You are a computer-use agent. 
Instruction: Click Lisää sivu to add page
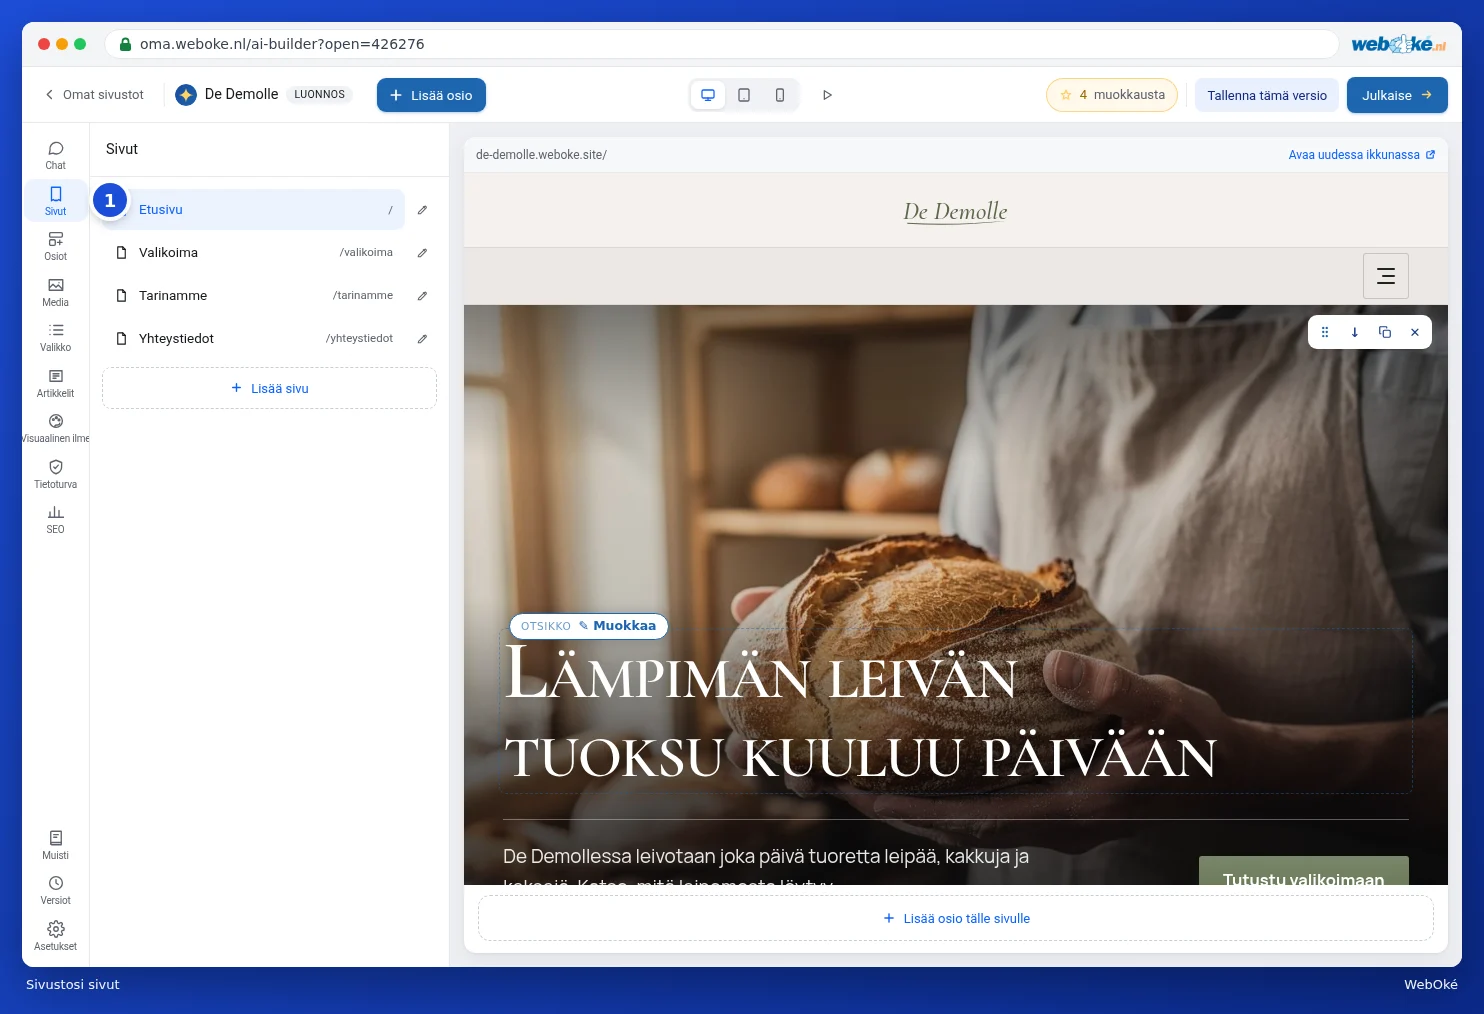(x=270, y=388)
